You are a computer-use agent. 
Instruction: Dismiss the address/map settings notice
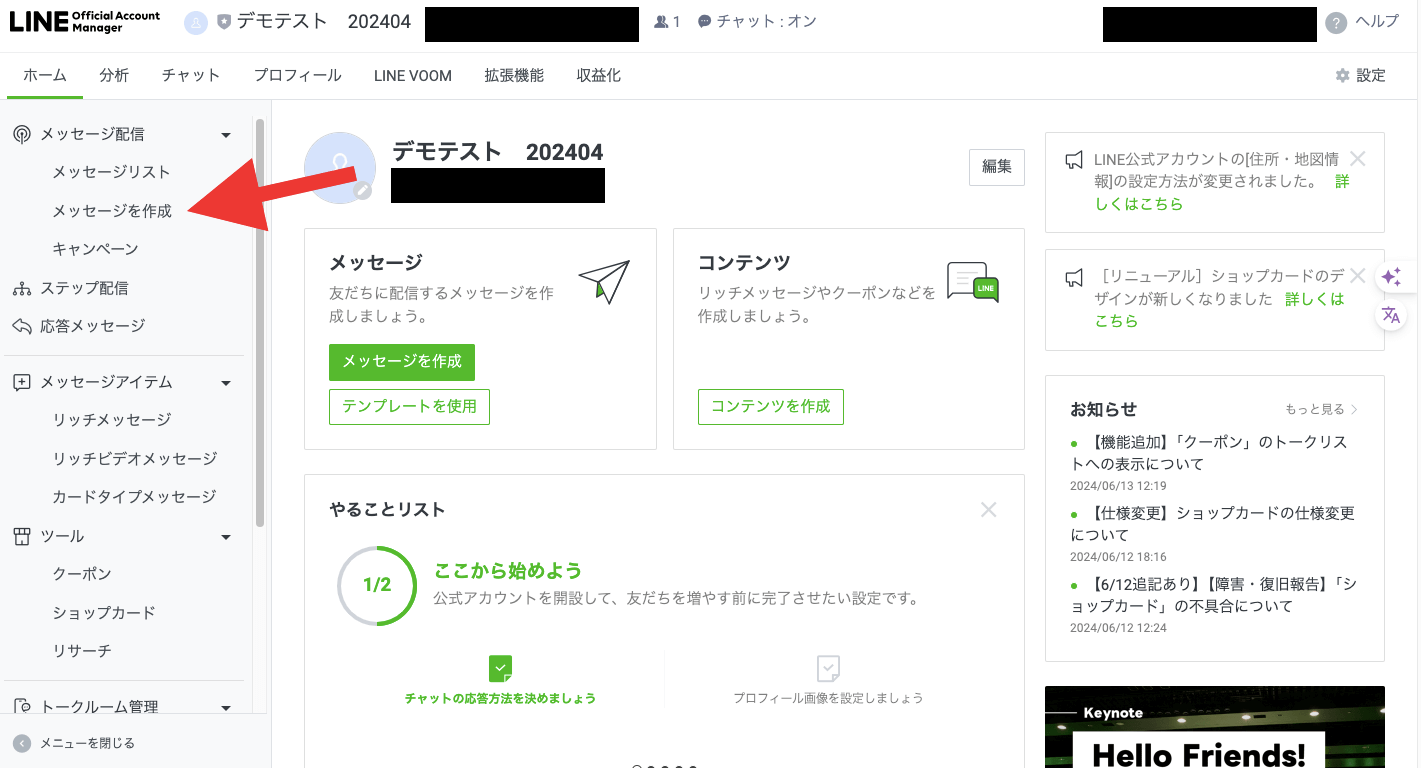(x=1357, y=158)
